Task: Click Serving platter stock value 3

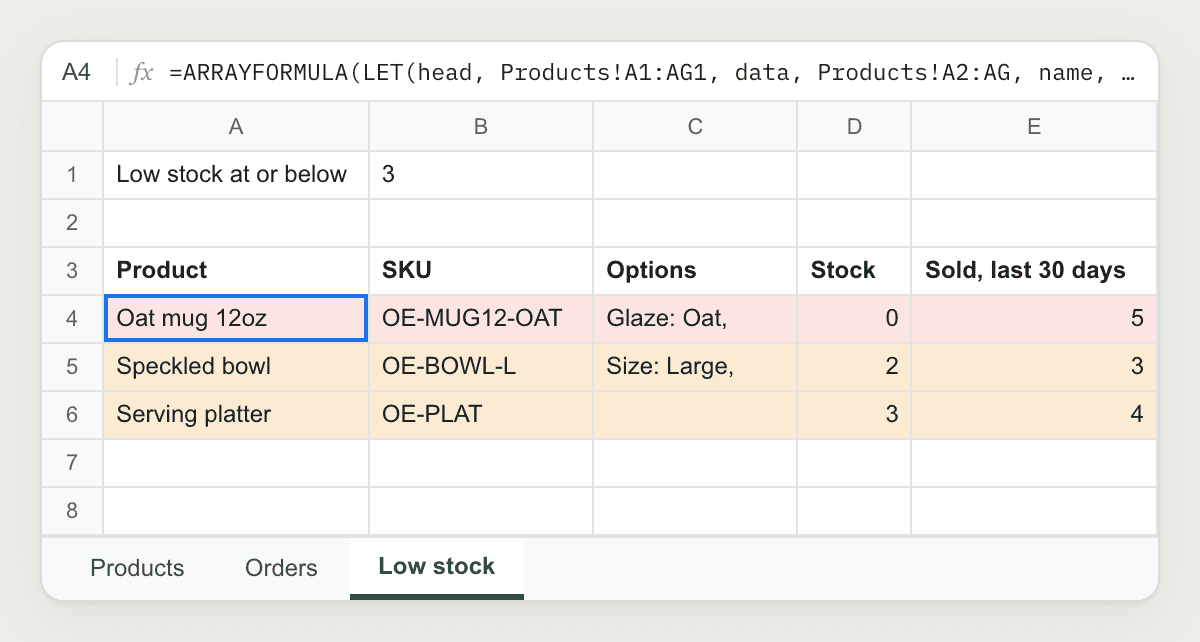Action: (854, 415)
